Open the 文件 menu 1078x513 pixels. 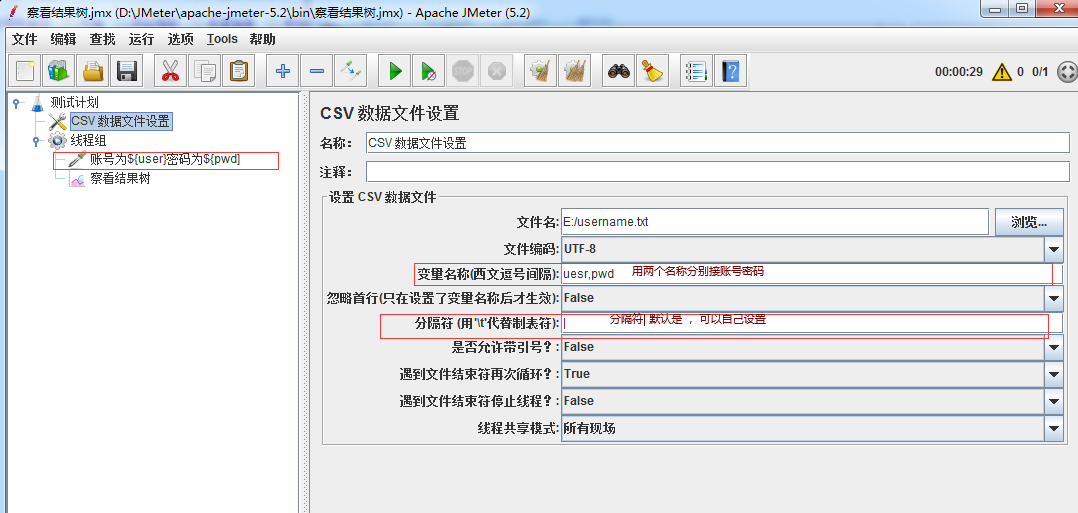[x=25, y=39]
